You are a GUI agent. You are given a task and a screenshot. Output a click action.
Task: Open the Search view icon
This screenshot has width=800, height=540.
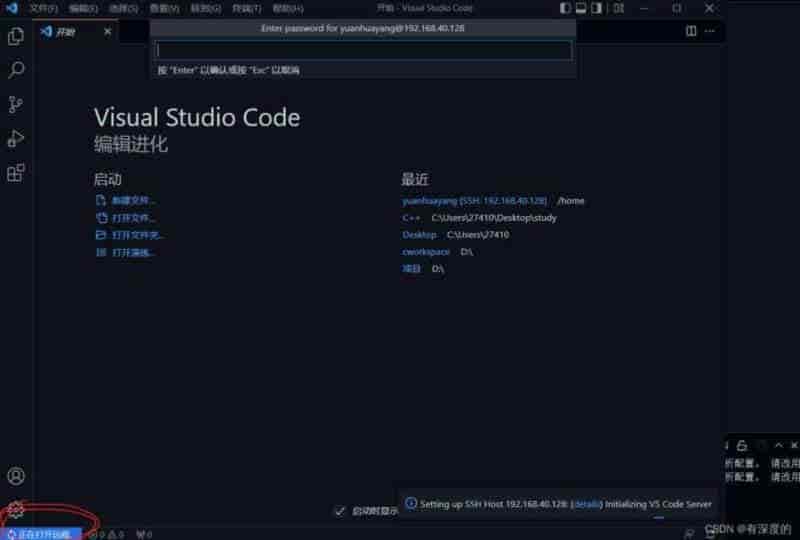16,71
